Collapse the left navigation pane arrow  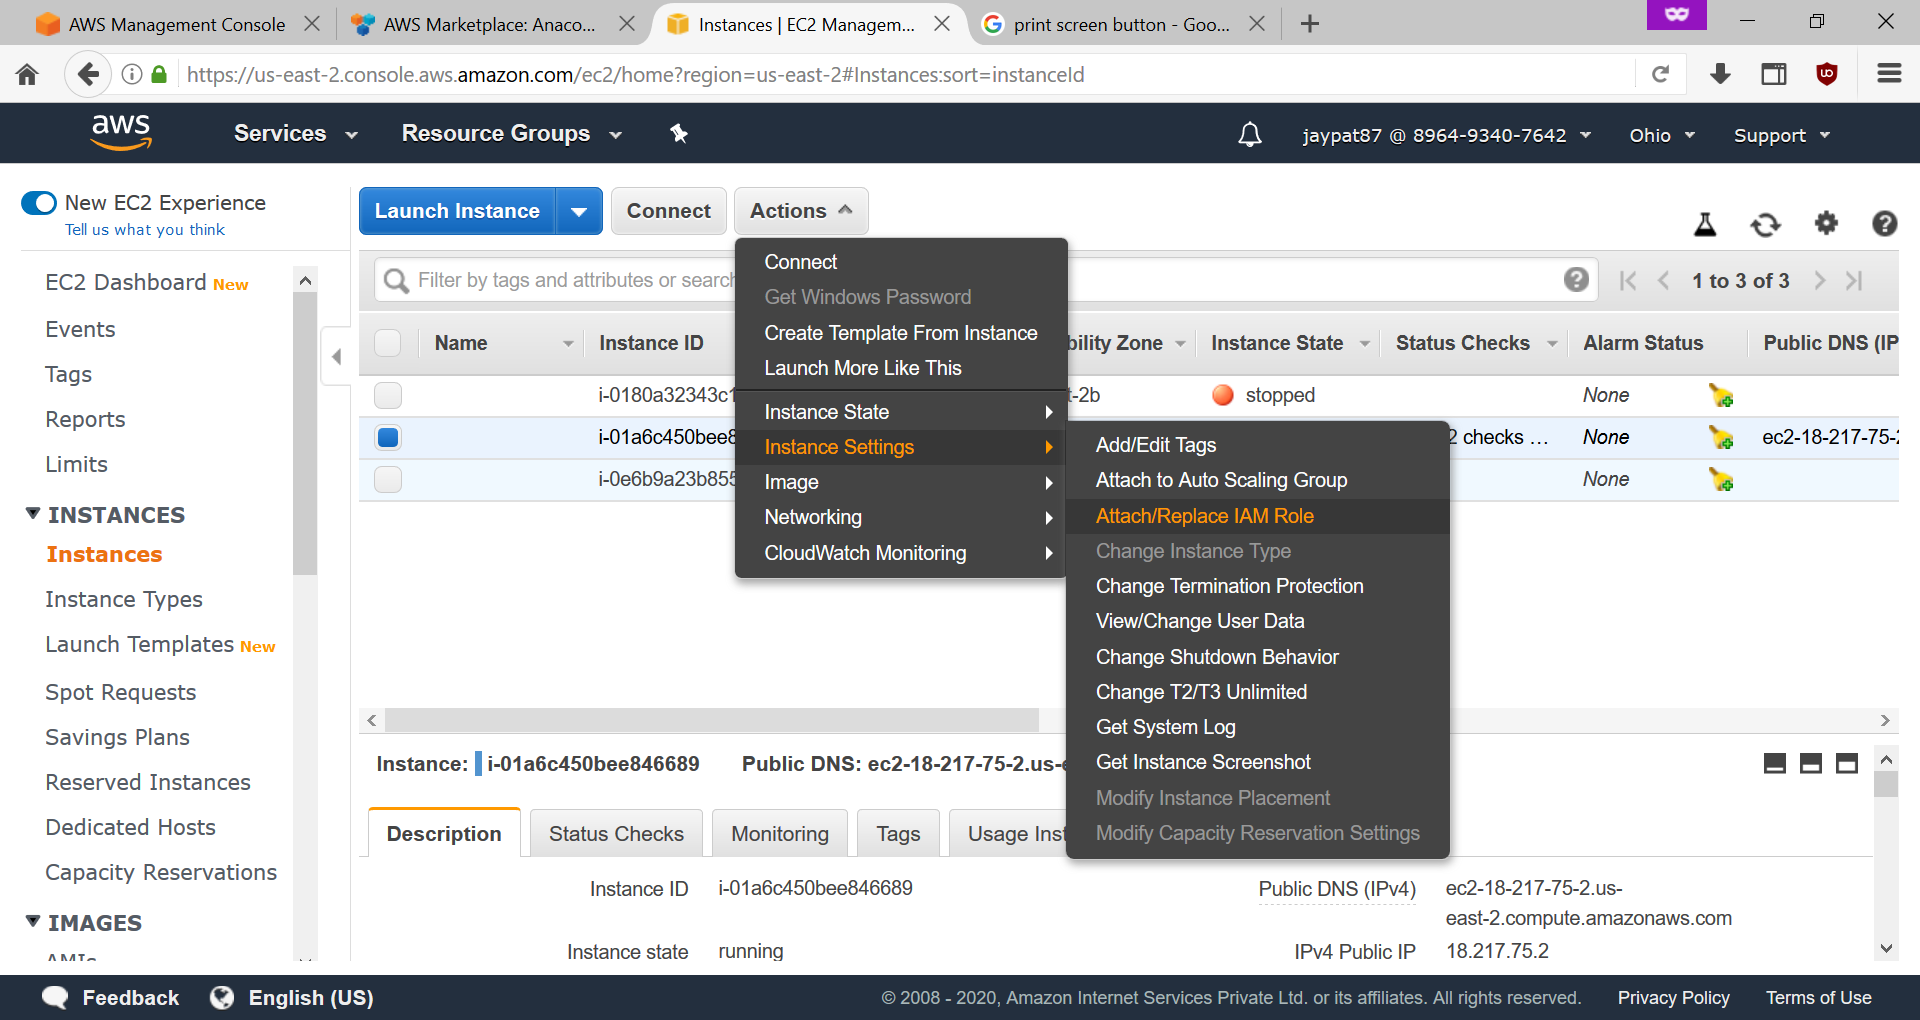click(x=337, y=356)
